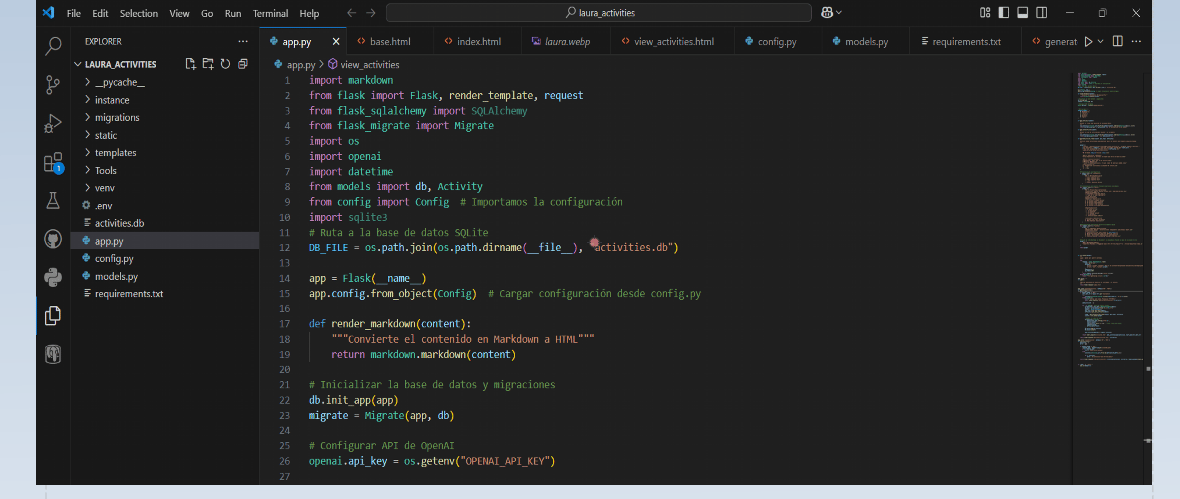Click the Customize Layout icon
This screenshot has height=499, width=1180.
click(985, 13)
